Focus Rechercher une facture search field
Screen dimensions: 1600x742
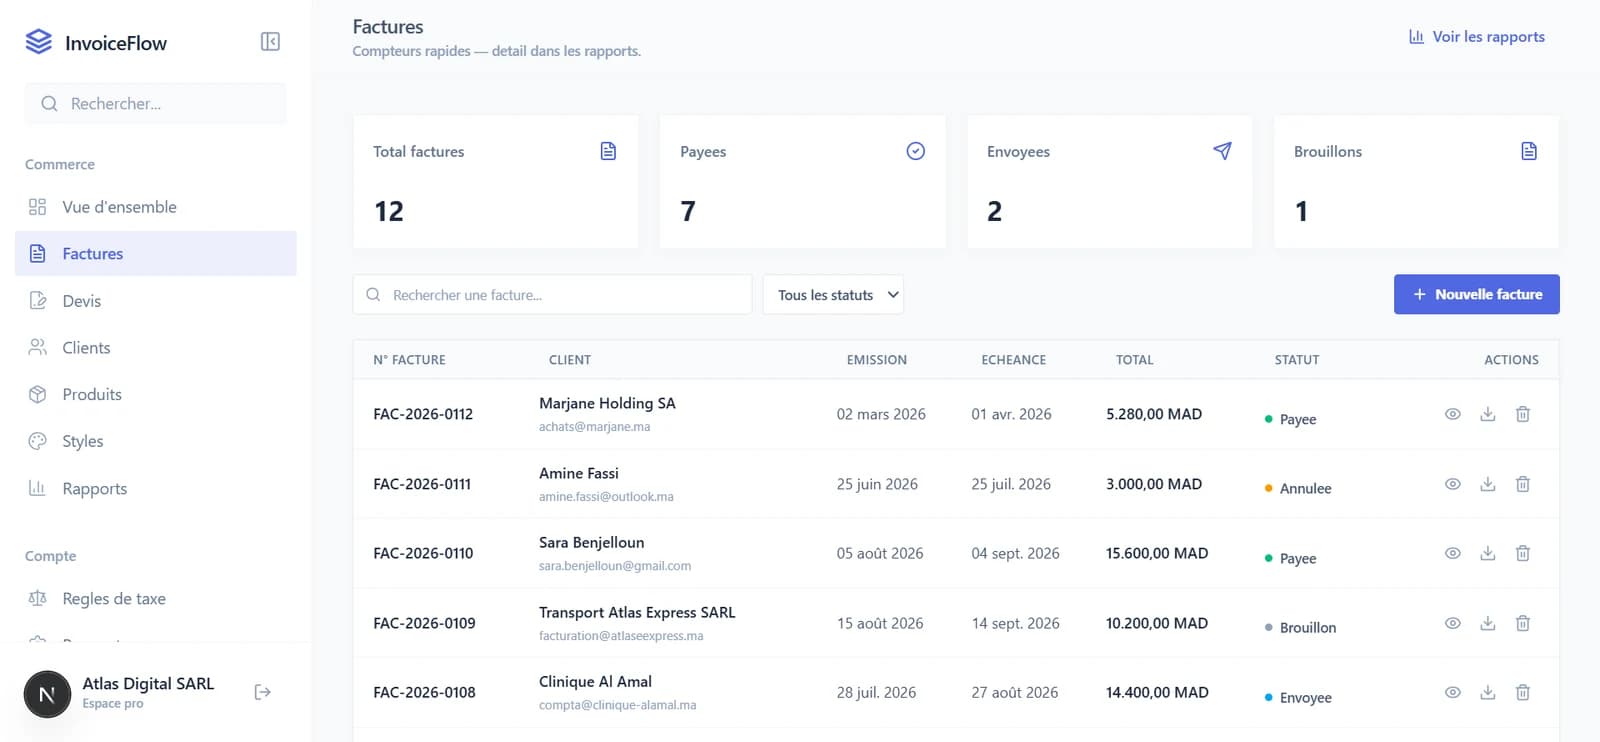click(x=552, y=295)
